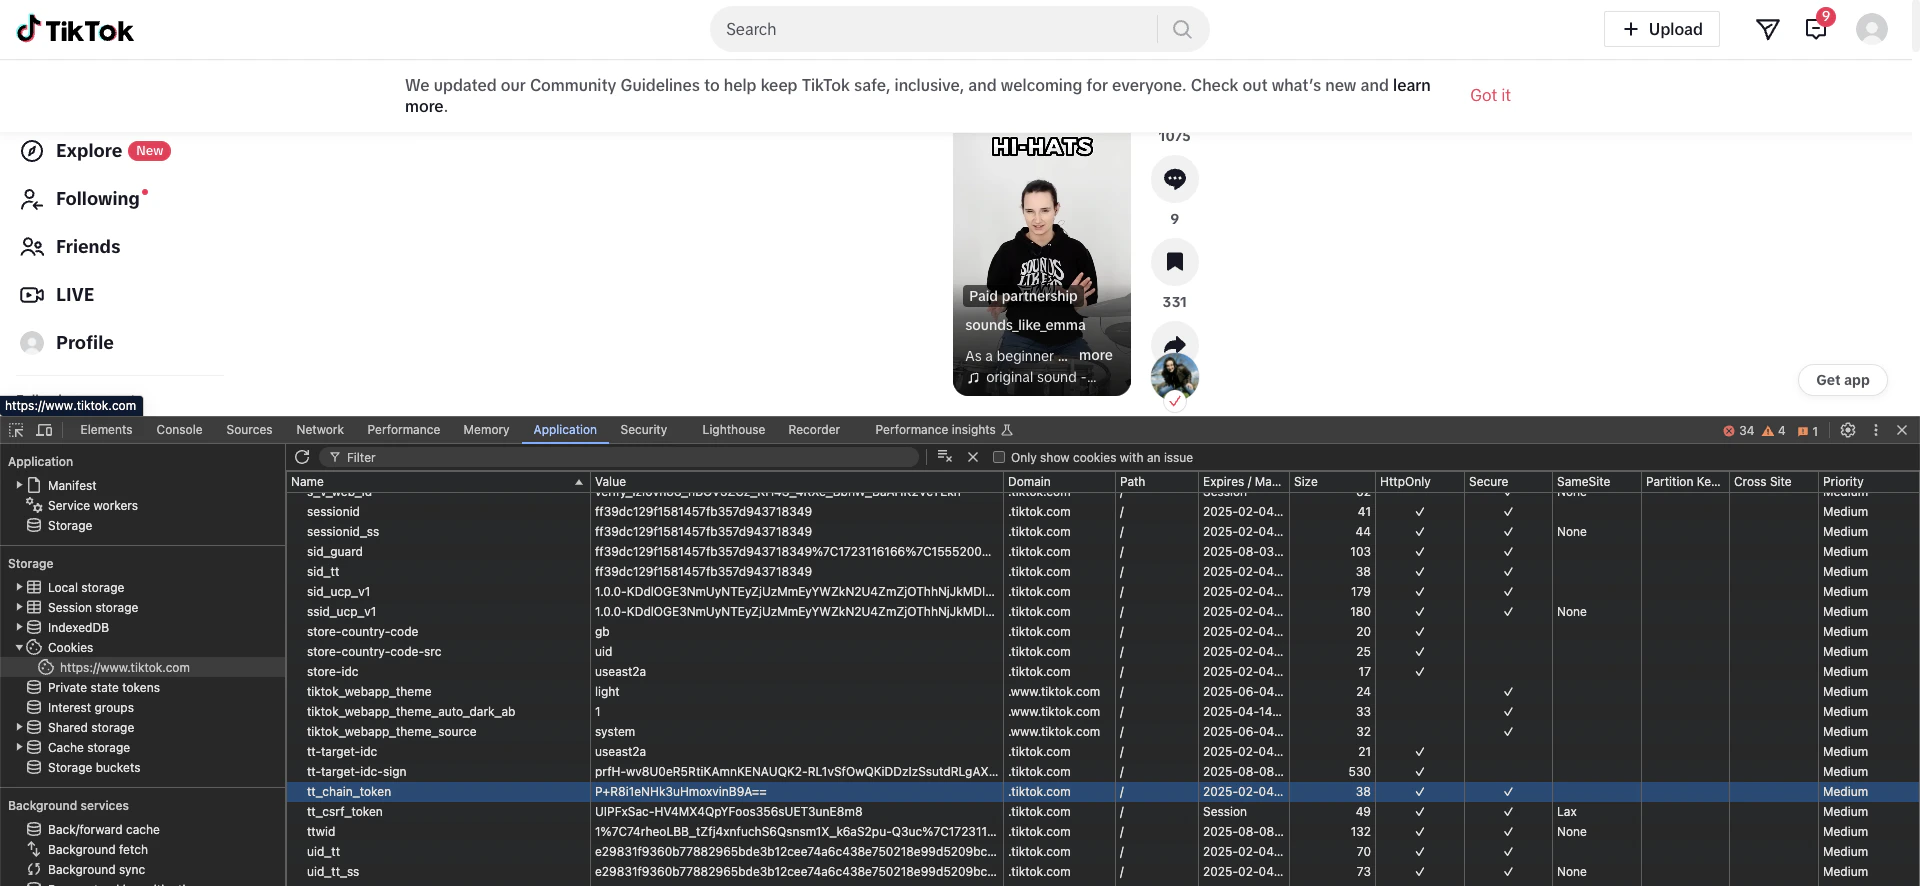Toggle Only show cookies with an issue
This screenshot has height=886, width=1920.
tap(999, 458)
